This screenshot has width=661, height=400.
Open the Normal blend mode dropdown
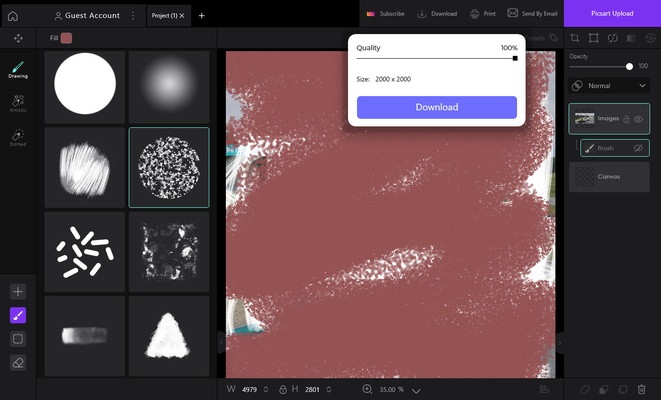pyautogui.click(x=608, y=86)
